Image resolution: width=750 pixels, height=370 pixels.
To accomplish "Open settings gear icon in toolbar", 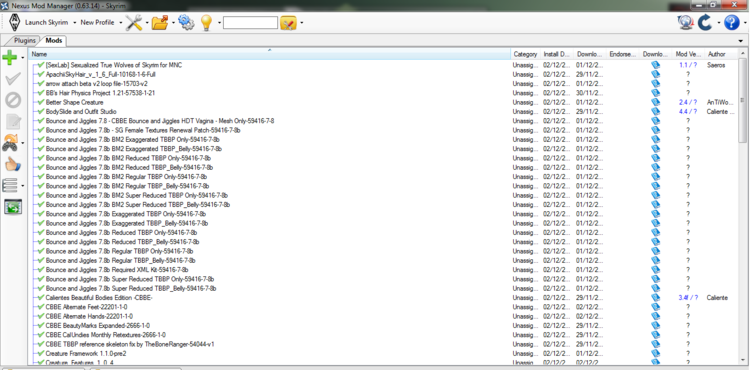I will [186, 22].
